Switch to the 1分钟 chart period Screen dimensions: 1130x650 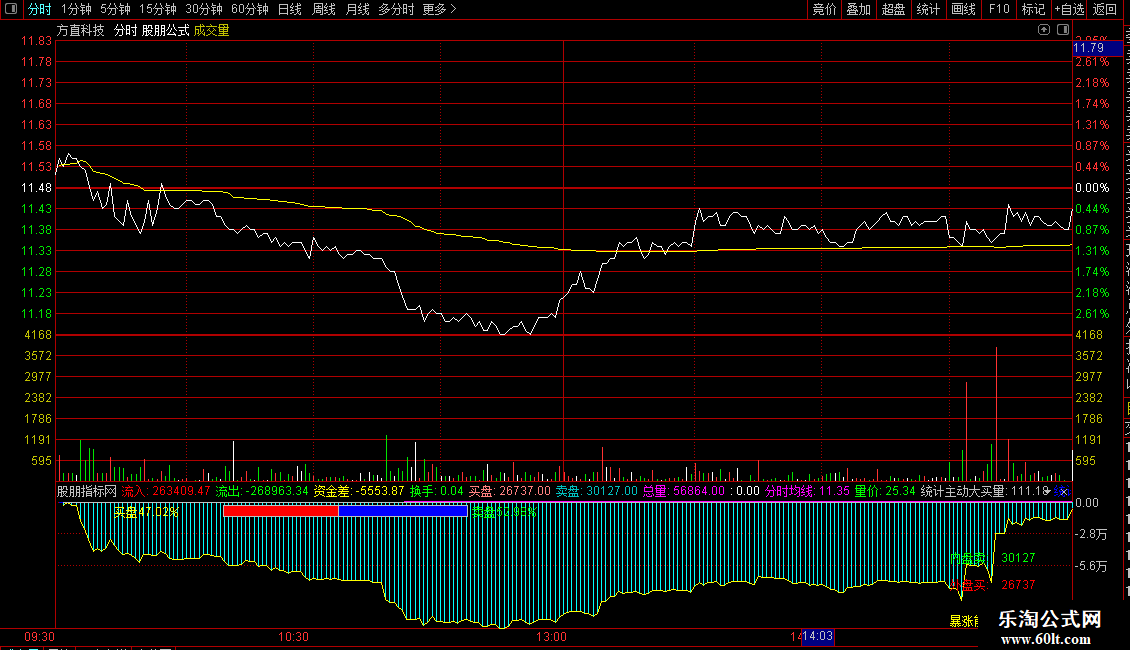pyautogui.click(x=76, y=9)
